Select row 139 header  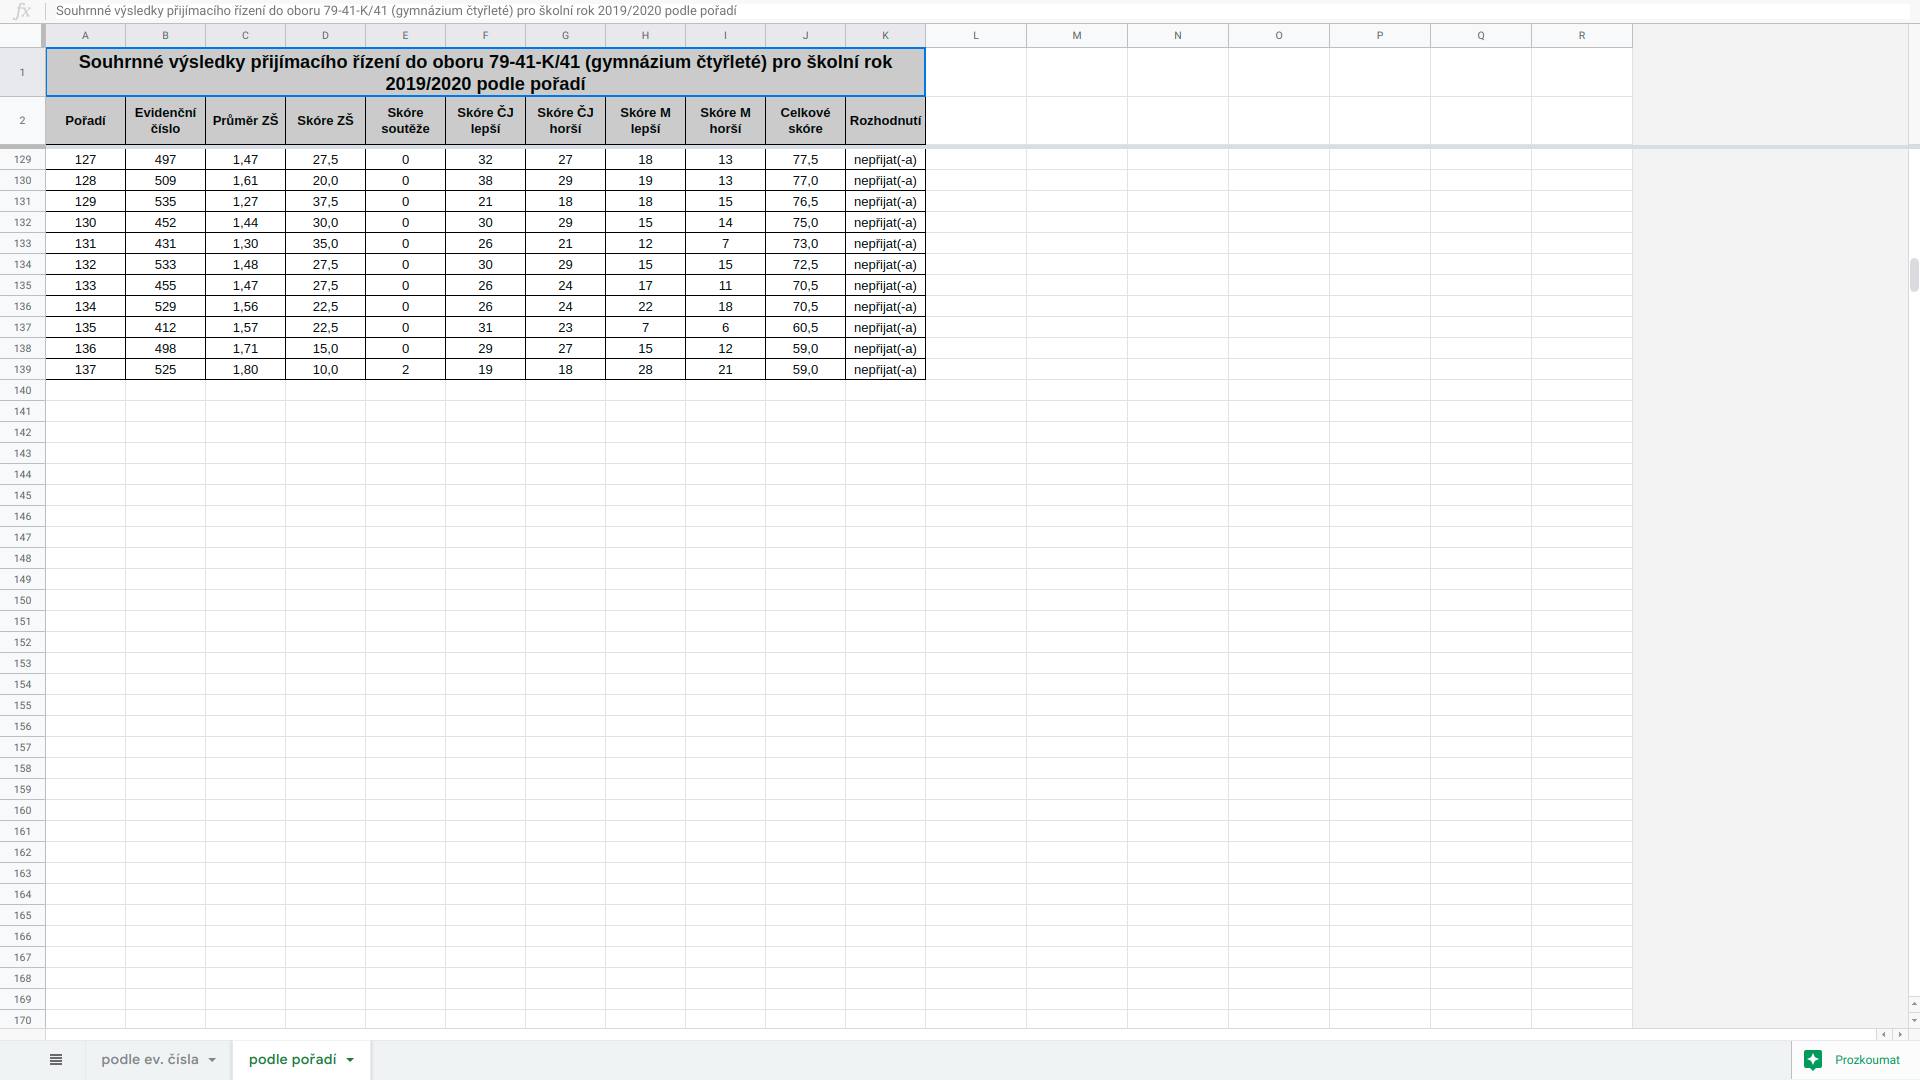22,370
